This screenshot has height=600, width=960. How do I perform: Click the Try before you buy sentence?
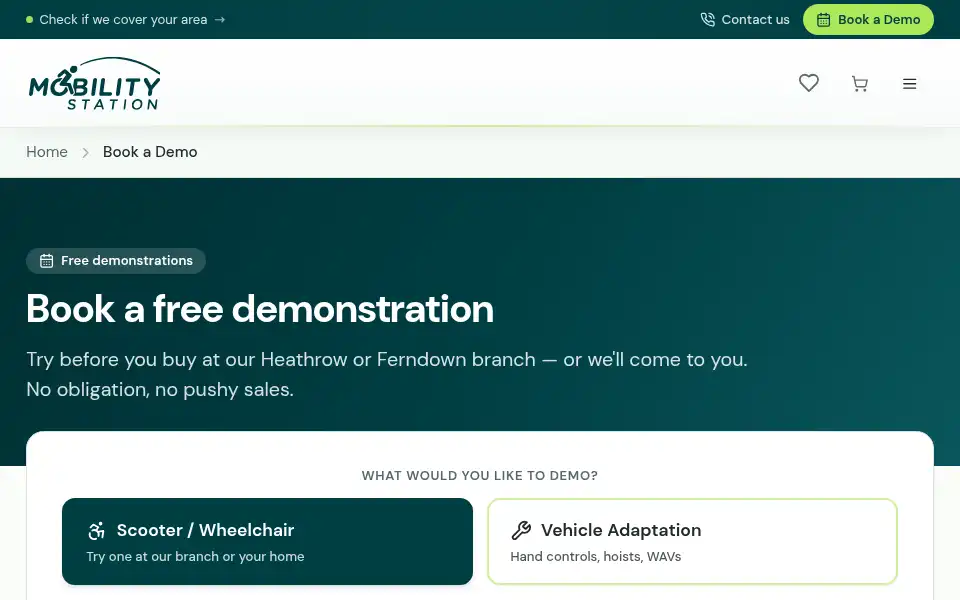(x=387, y=359)
